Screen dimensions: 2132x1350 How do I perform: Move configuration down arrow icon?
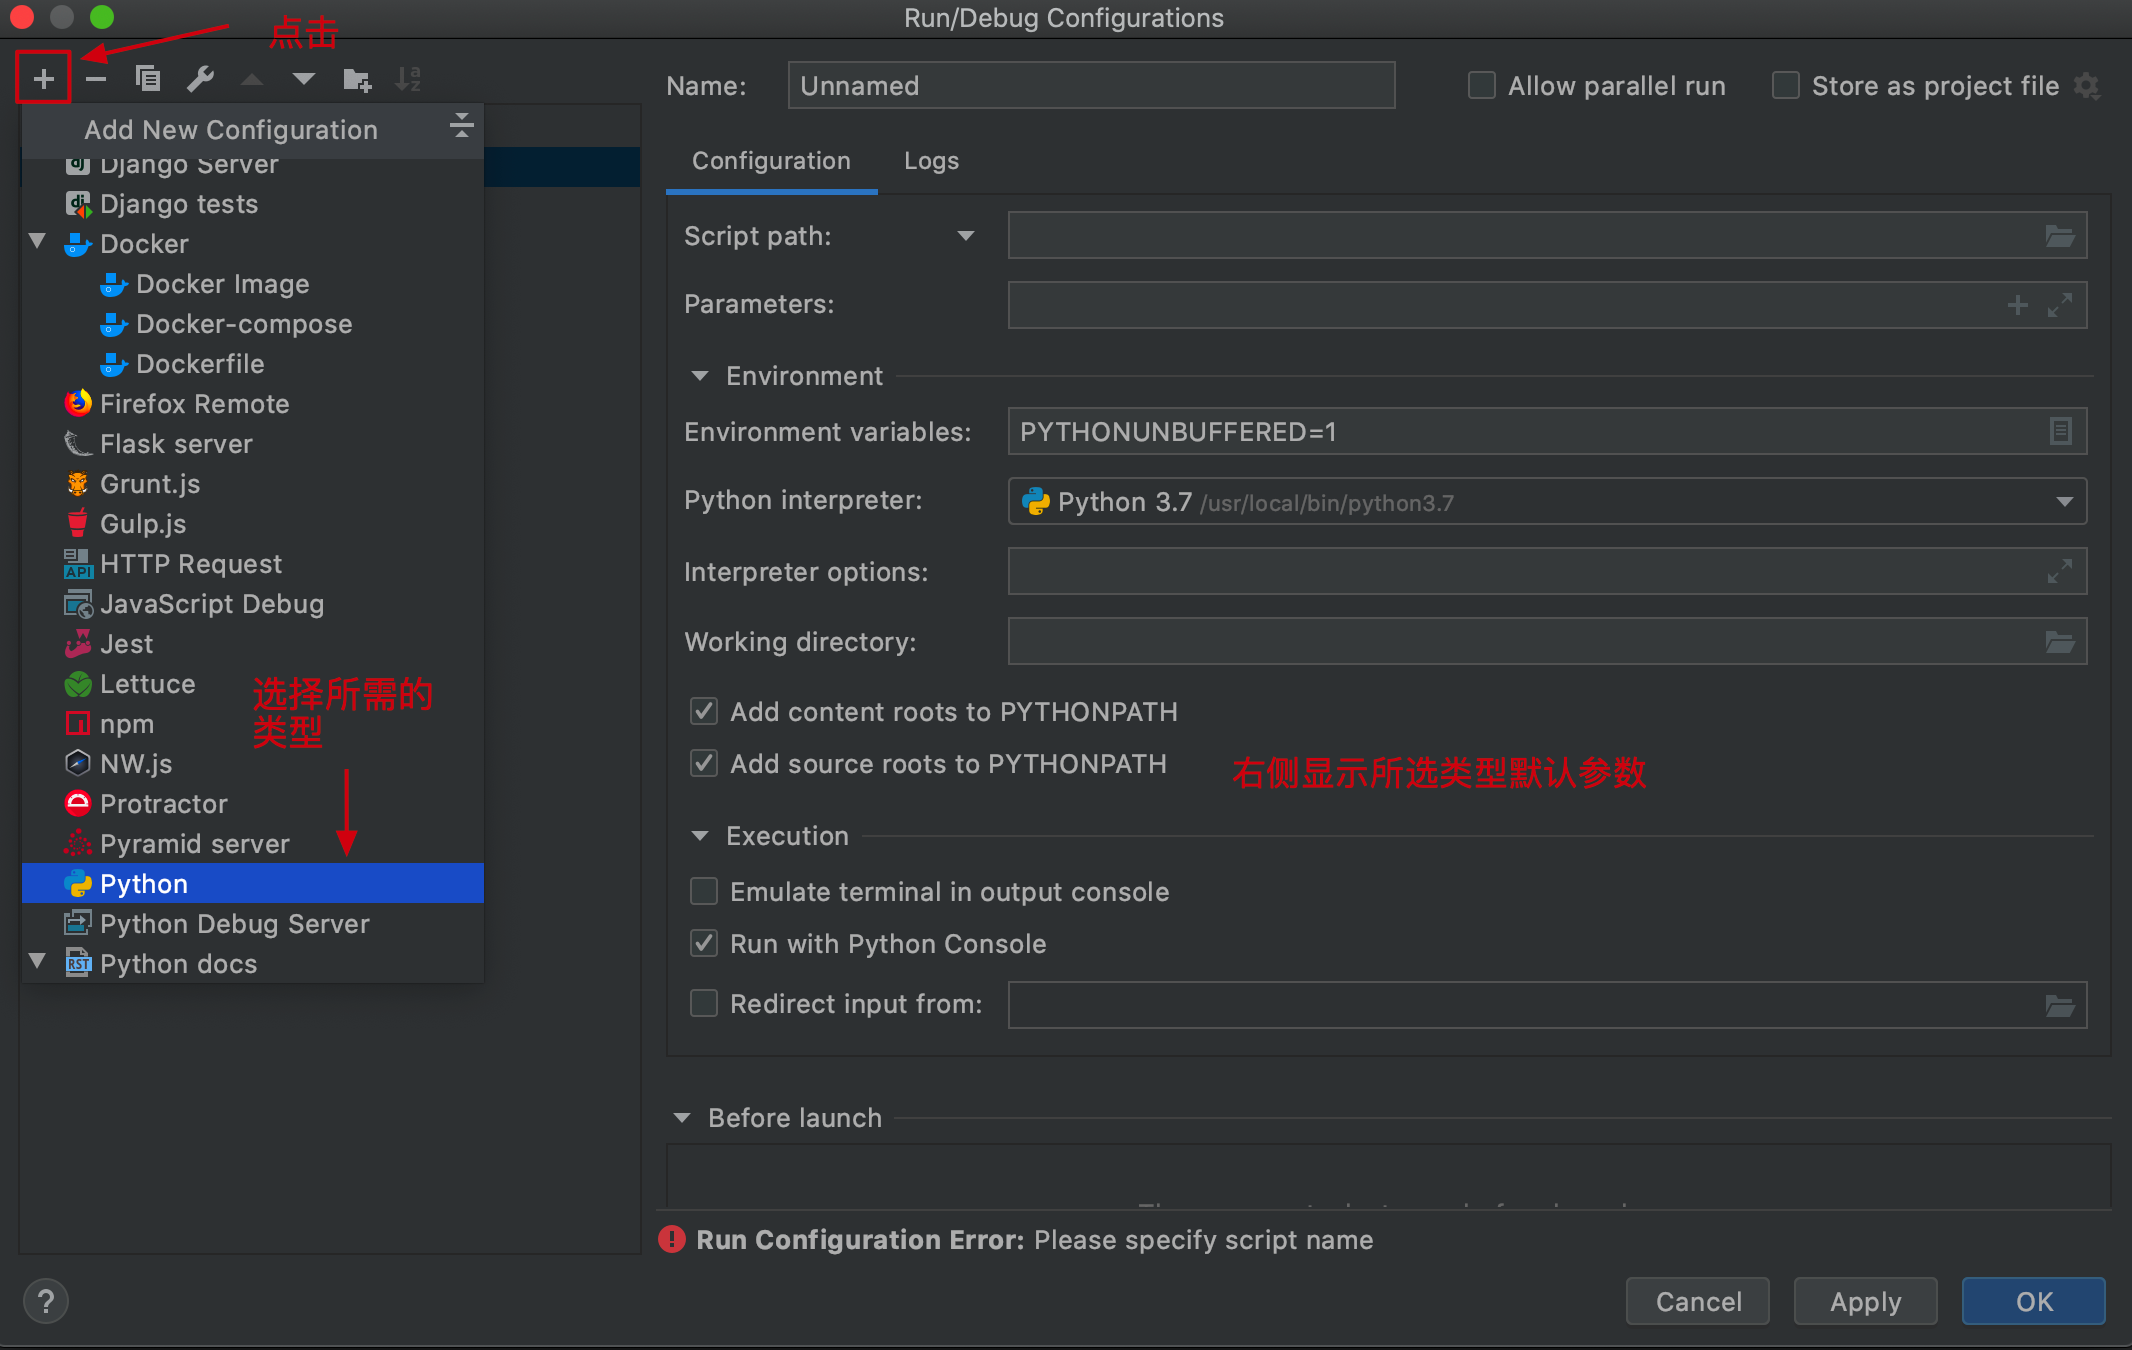[x=304, y=79]
